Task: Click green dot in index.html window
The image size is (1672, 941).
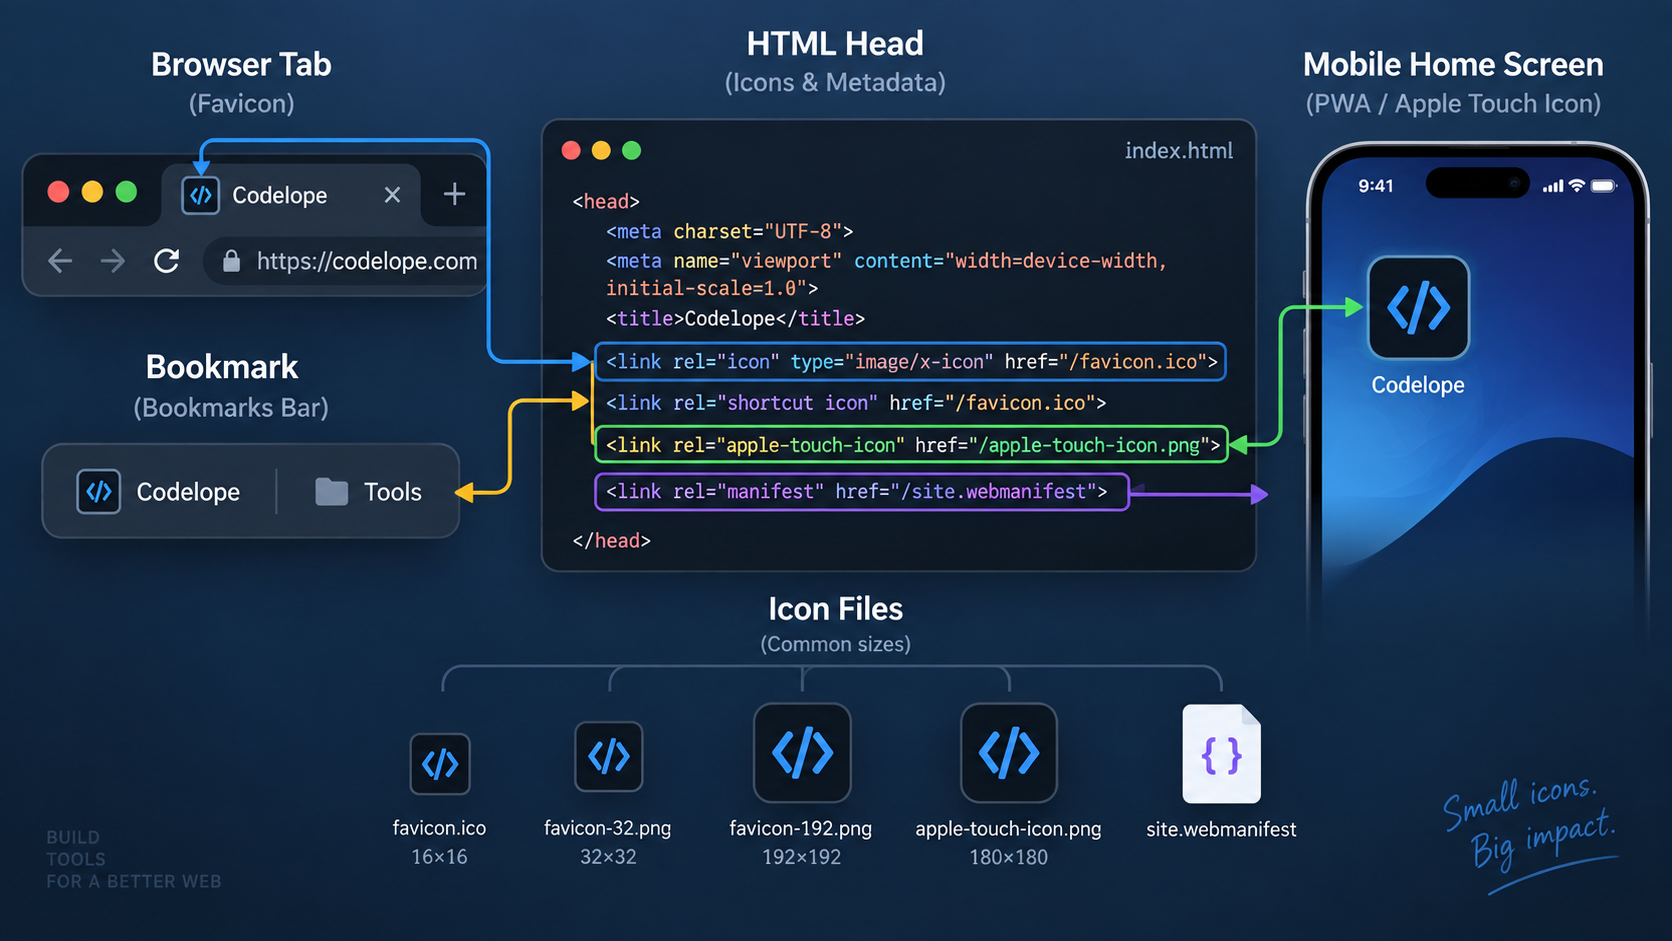Action: (631, 150)
